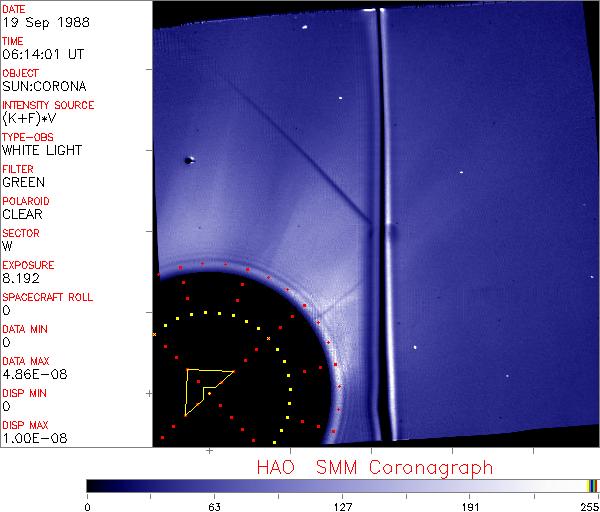Click the SECTOR label
Image resolution: width=600 pixels, height=512 pixels.
21,233
